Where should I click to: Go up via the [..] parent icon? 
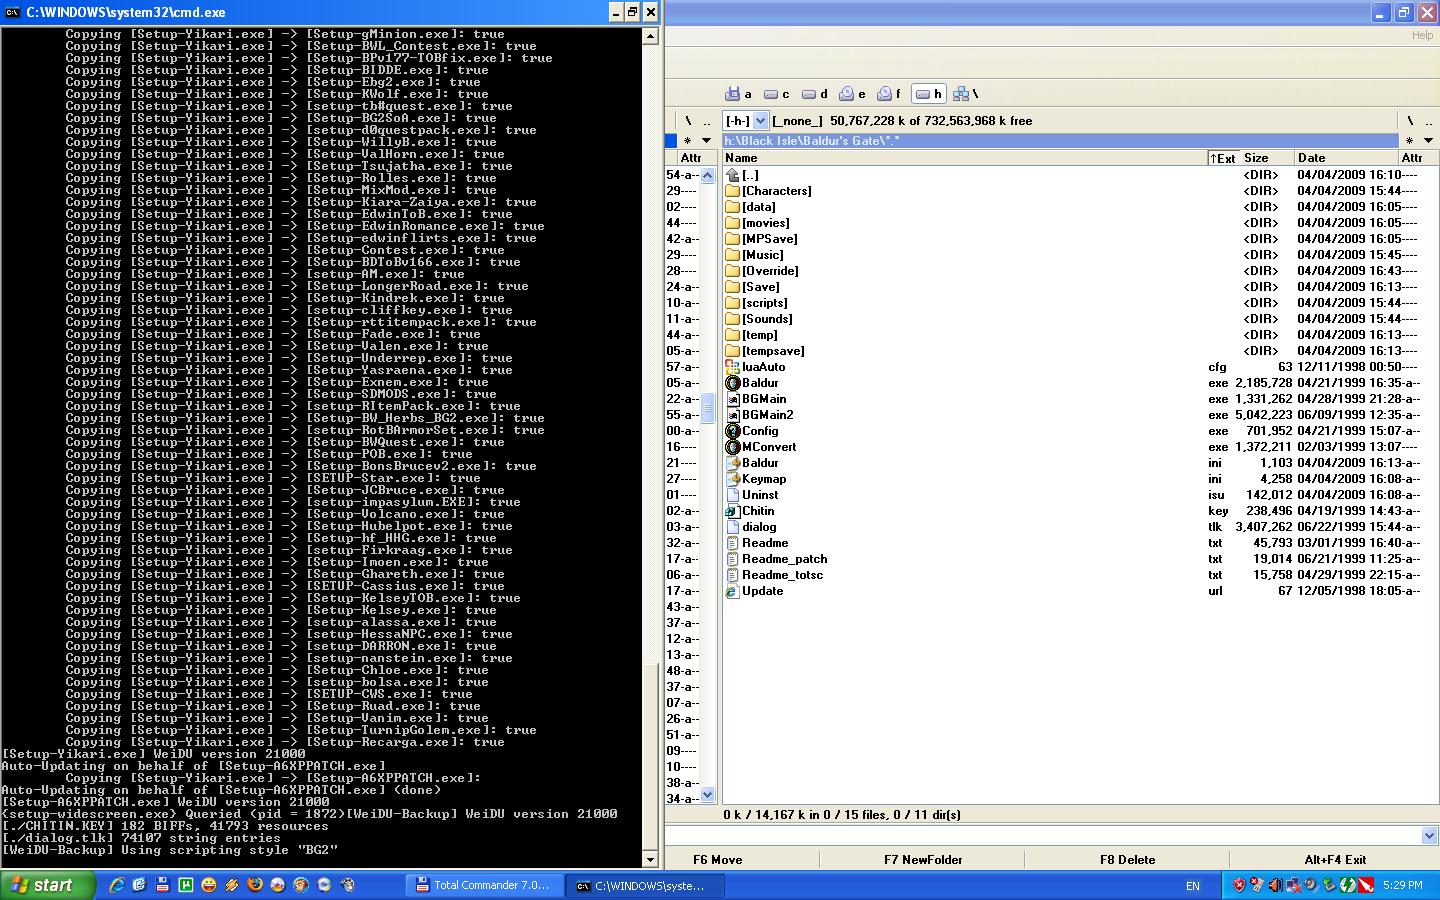pyautogui.click(x=732, y=175)
